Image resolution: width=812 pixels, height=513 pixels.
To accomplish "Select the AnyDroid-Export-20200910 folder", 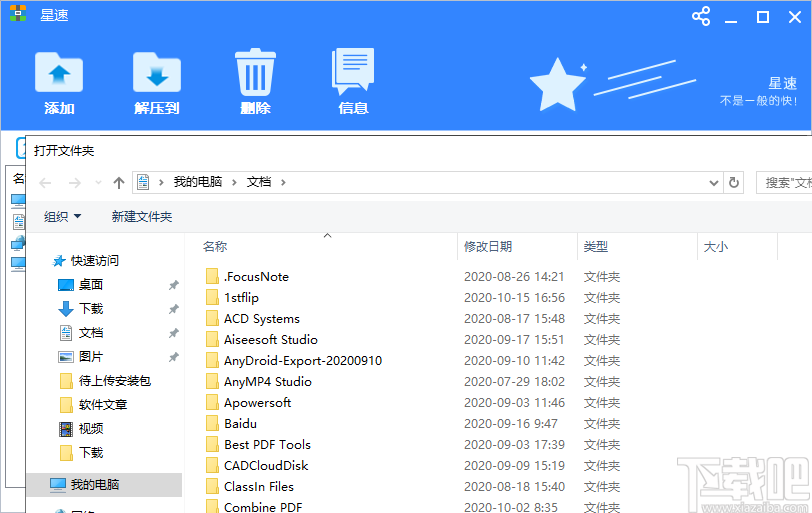I will pos(303,360).
